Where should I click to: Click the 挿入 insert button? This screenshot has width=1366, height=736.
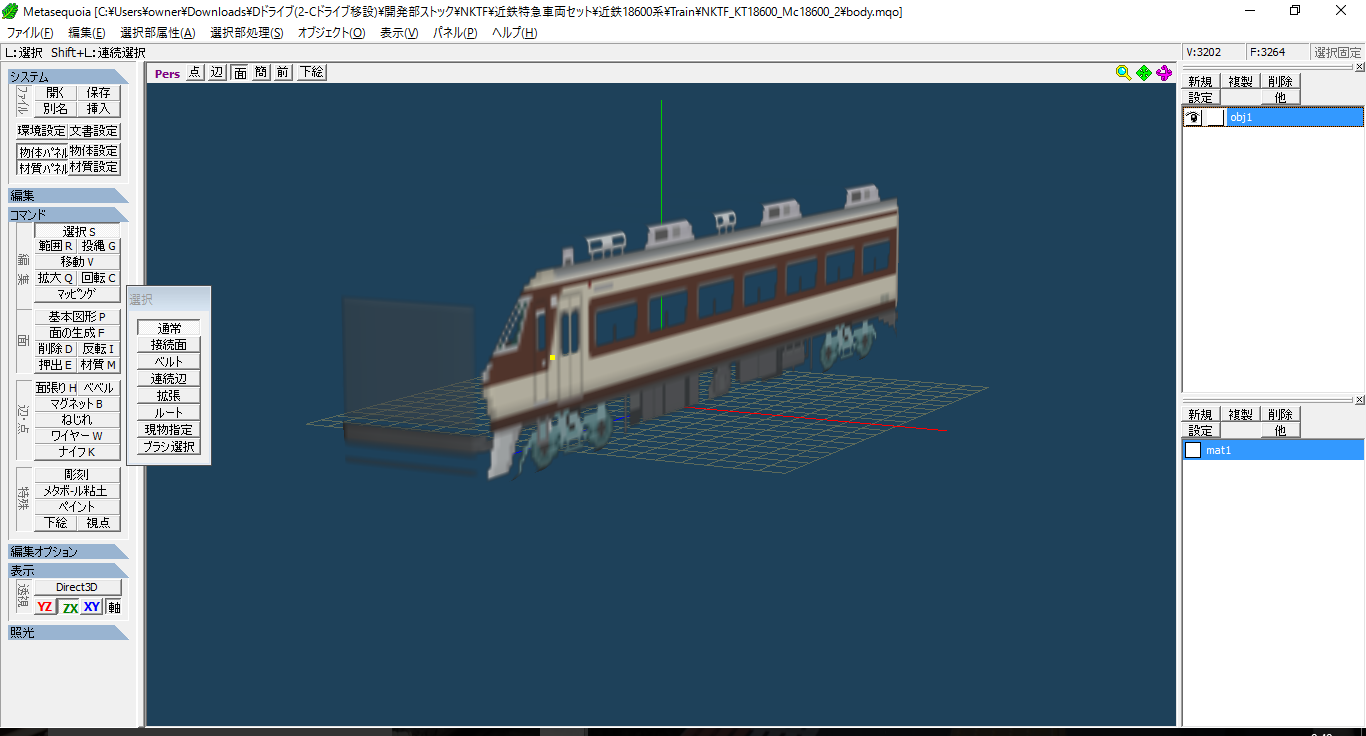coord(99,109)
